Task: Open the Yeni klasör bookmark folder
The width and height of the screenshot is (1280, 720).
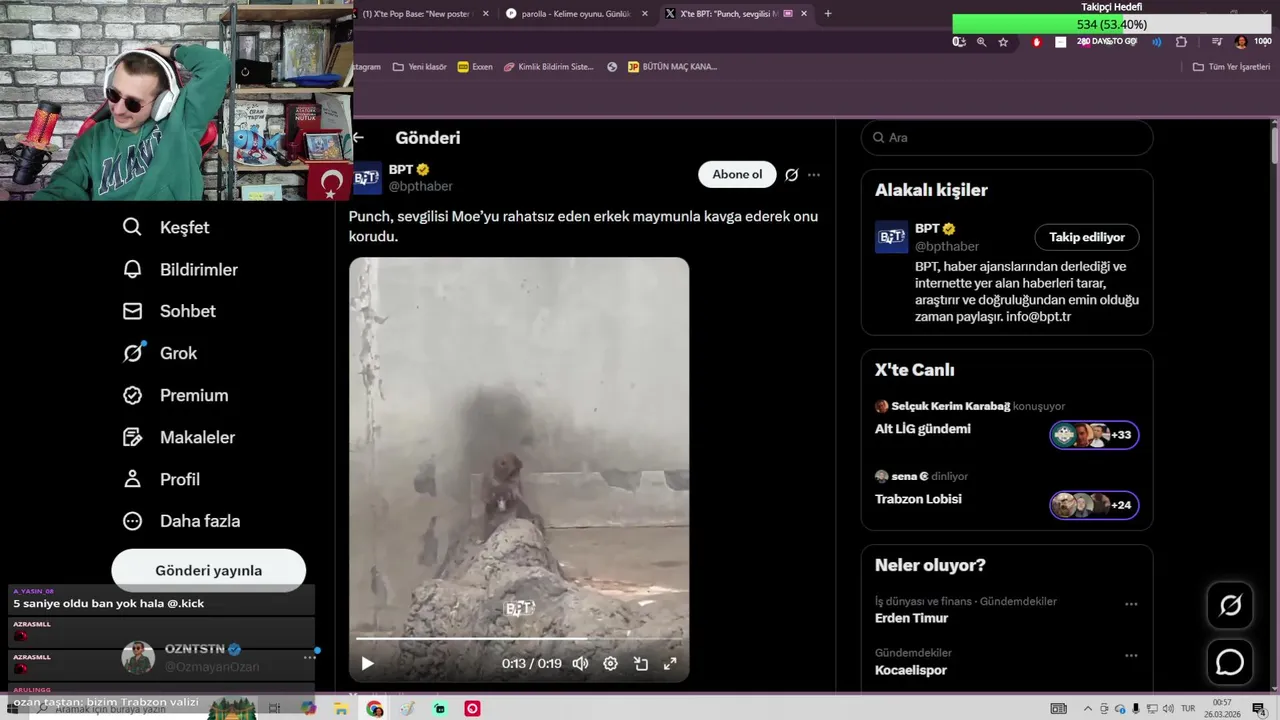Action: [x=419, y=67]
